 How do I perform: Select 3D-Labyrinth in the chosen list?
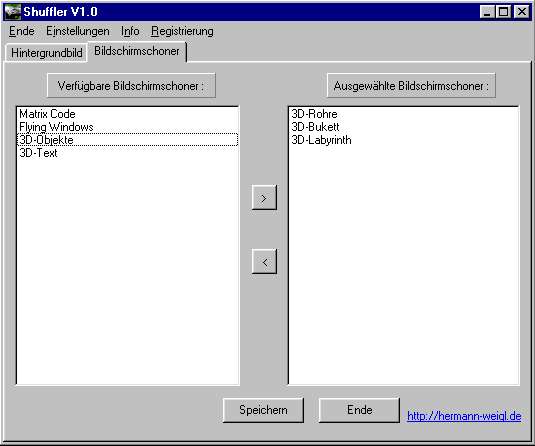[404, 140]
